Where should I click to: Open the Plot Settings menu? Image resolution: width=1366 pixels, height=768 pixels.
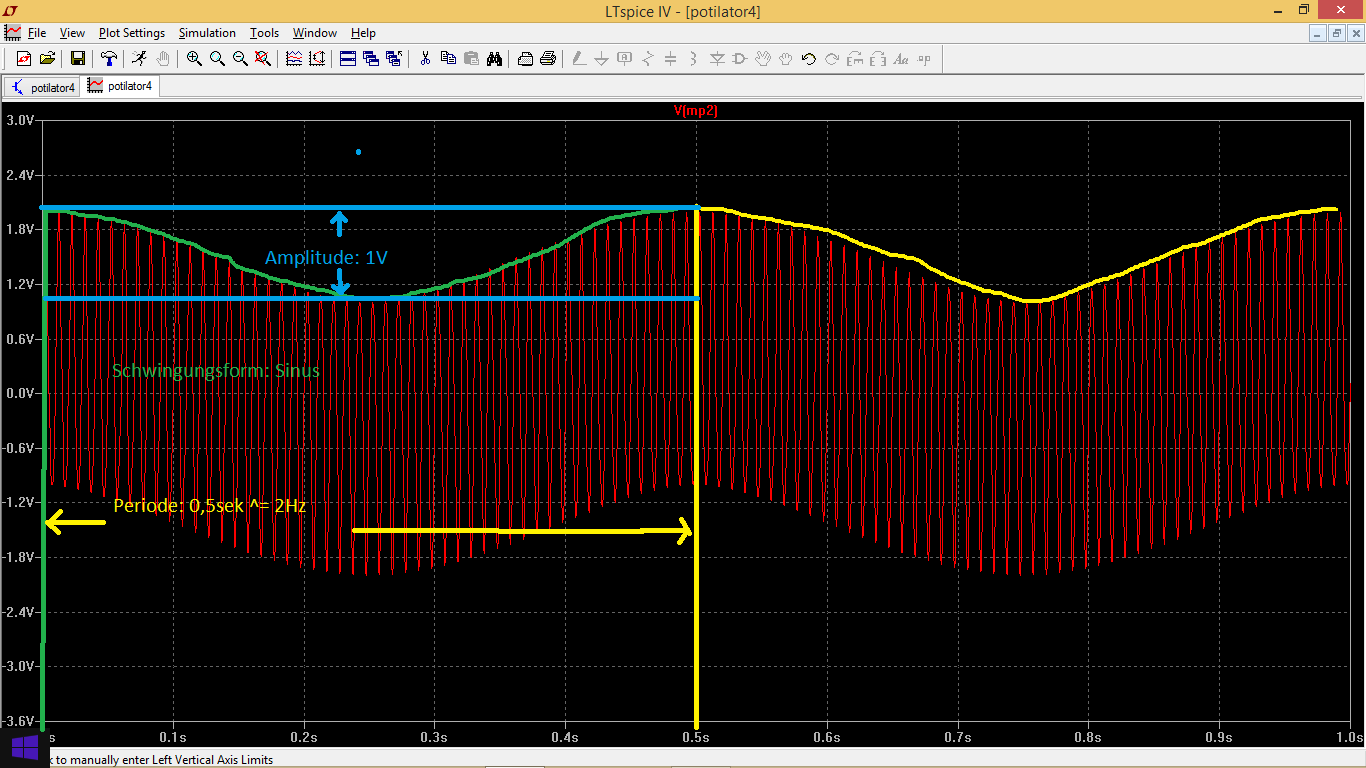pos(132,33)
